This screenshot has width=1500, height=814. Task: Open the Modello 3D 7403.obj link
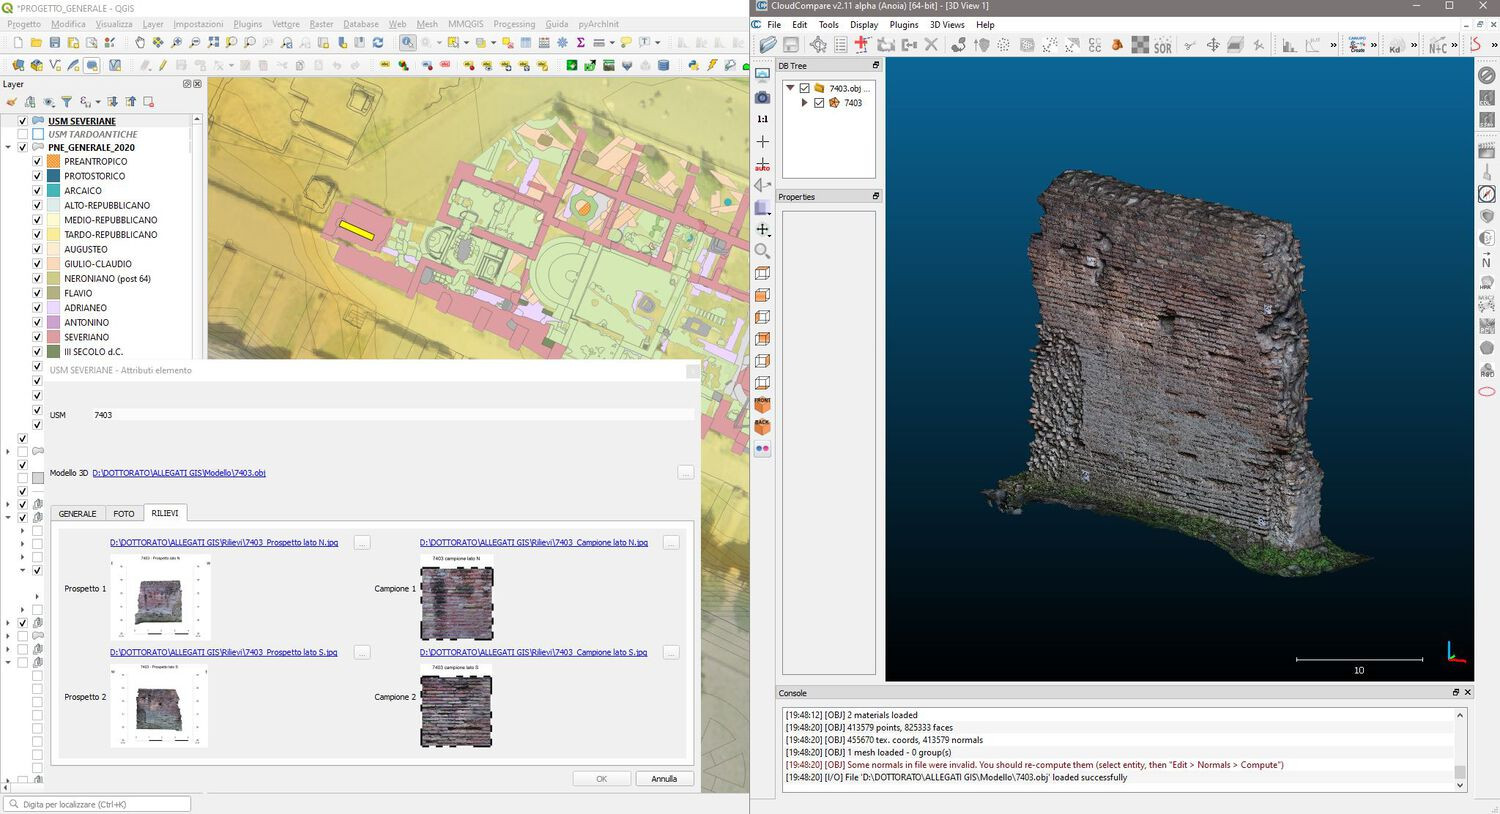point(179,473)
